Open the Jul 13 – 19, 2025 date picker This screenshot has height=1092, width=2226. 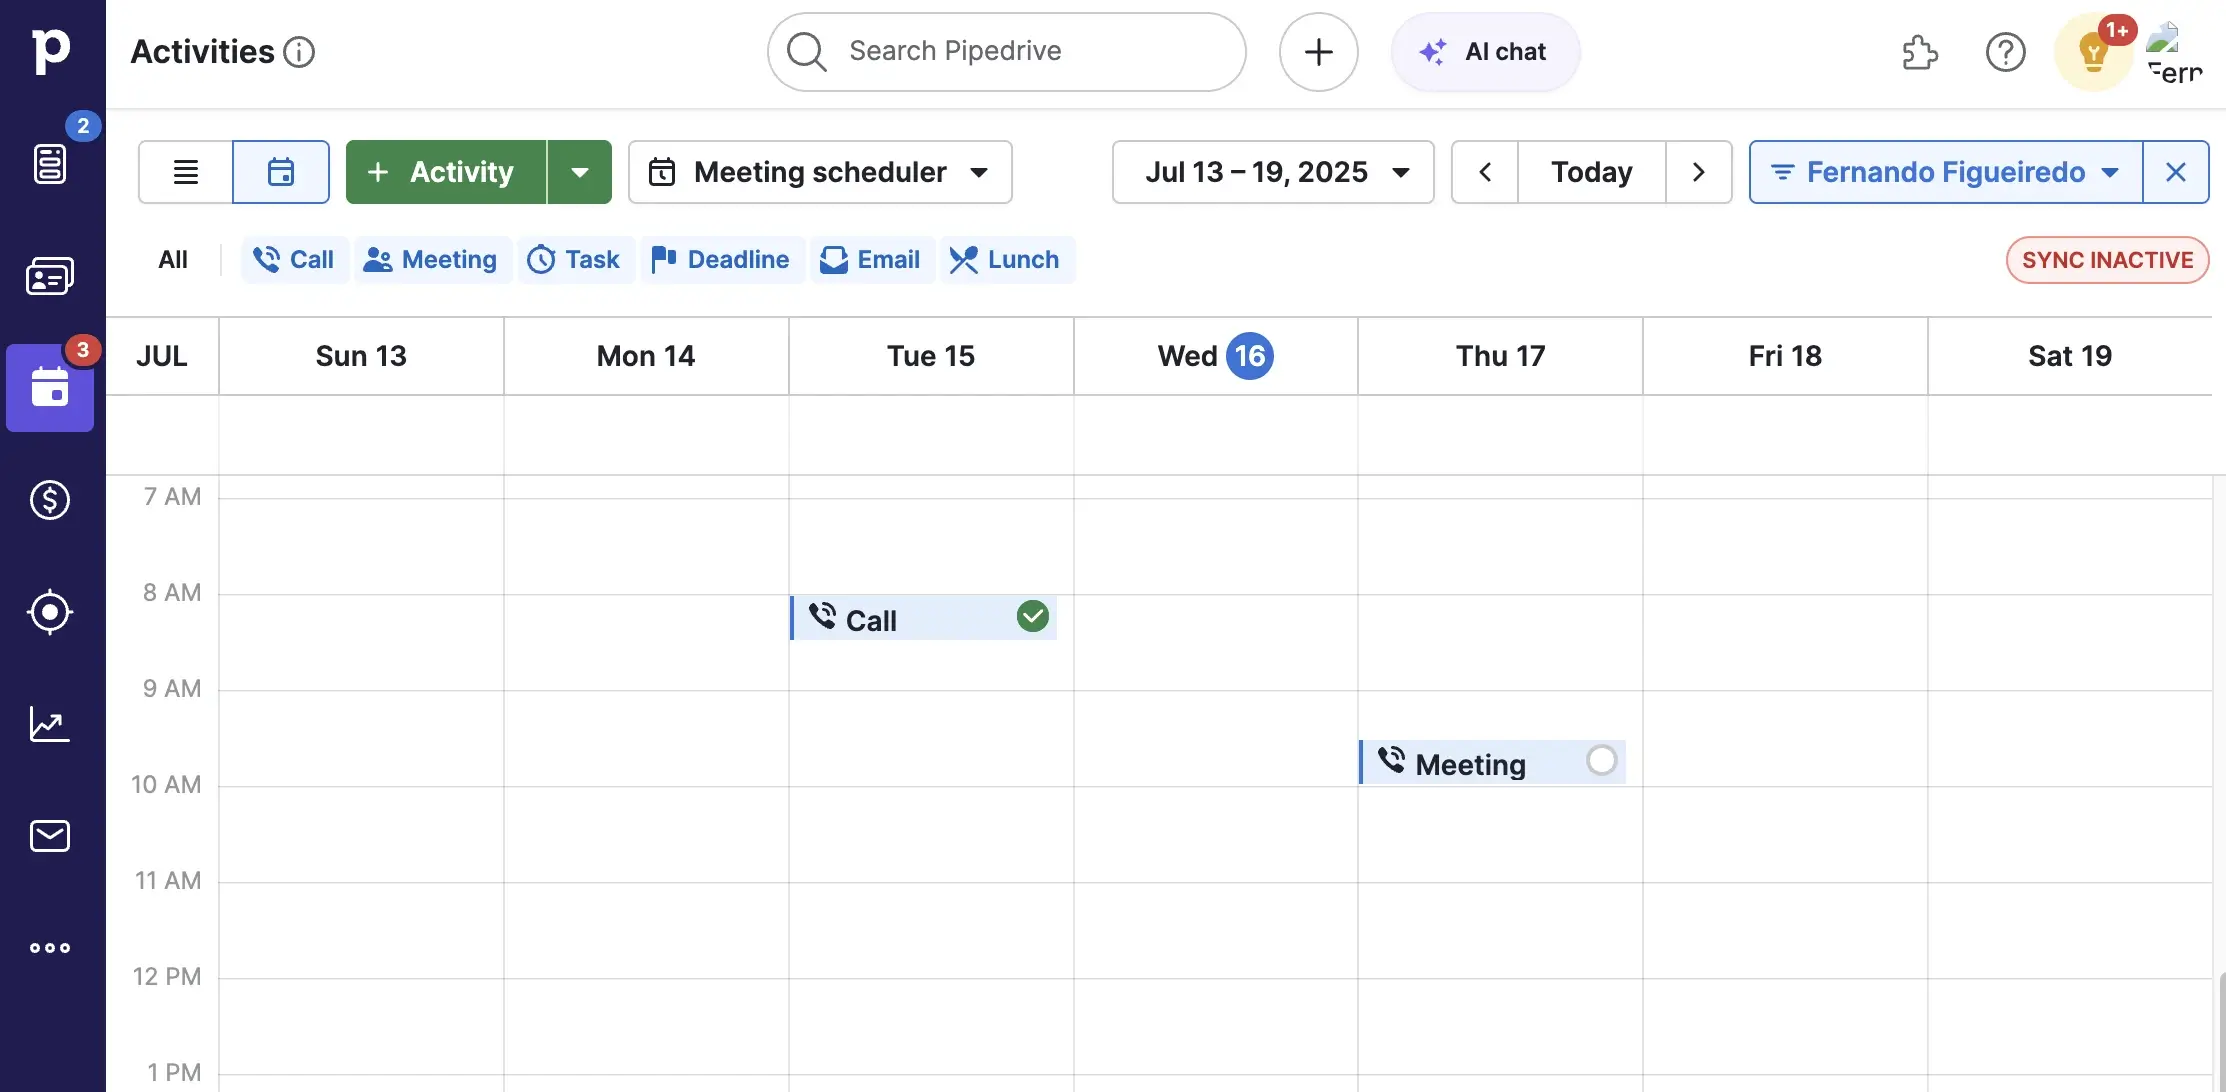coord(1273,172)
